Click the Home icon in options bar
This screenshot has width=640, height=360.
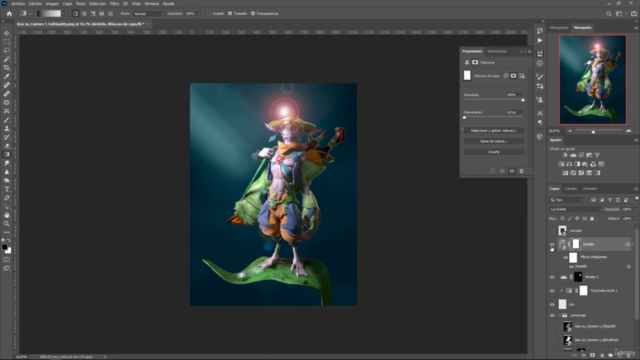[x=9, y=13]
